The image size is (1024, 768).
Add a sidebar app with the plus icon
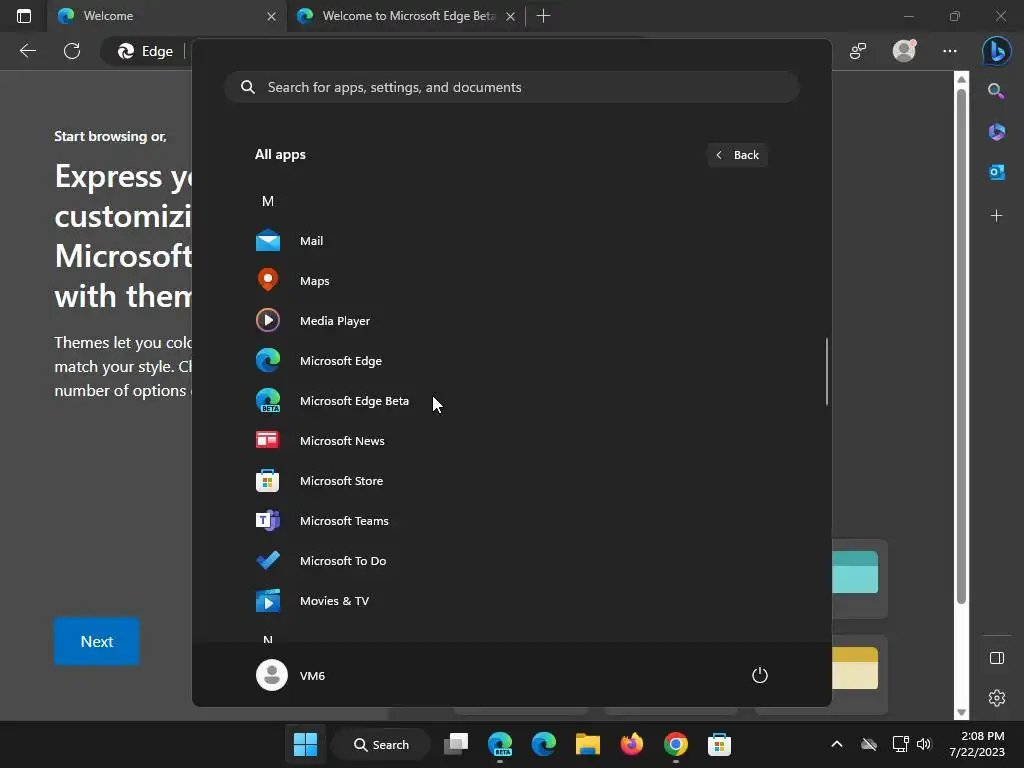[x=997, y=216]
